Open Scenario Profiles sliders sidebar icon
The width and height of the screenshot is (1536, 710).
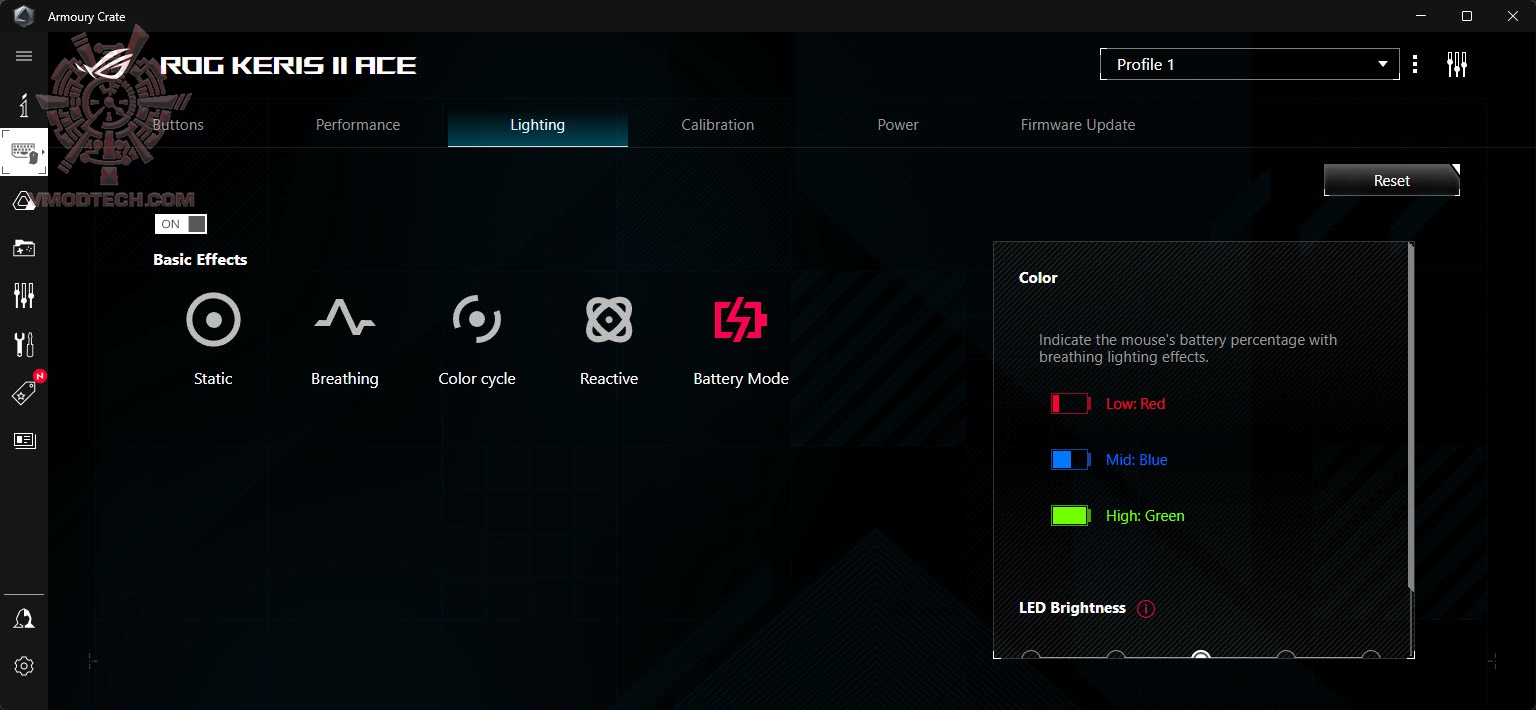tap(24, 295)
